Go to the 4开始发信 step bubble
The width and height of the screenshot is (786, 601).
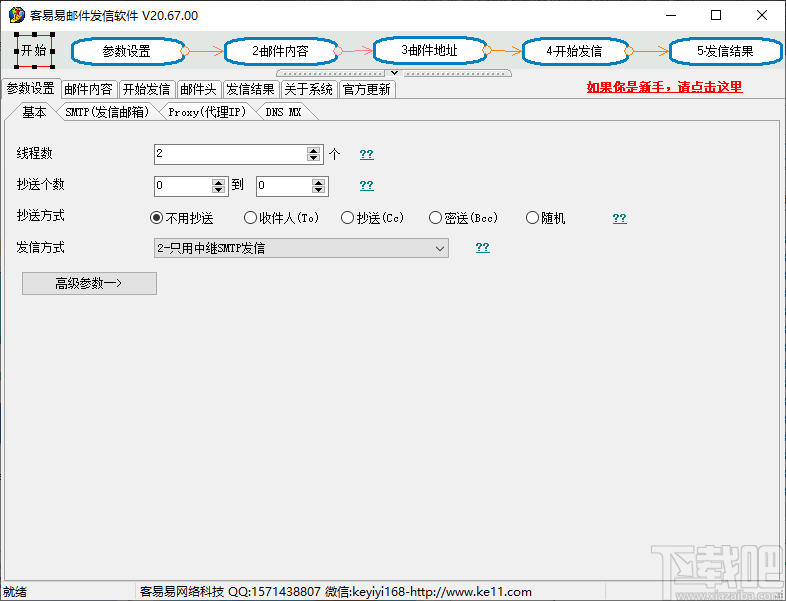pyautogui.click(x=574, y=51)
